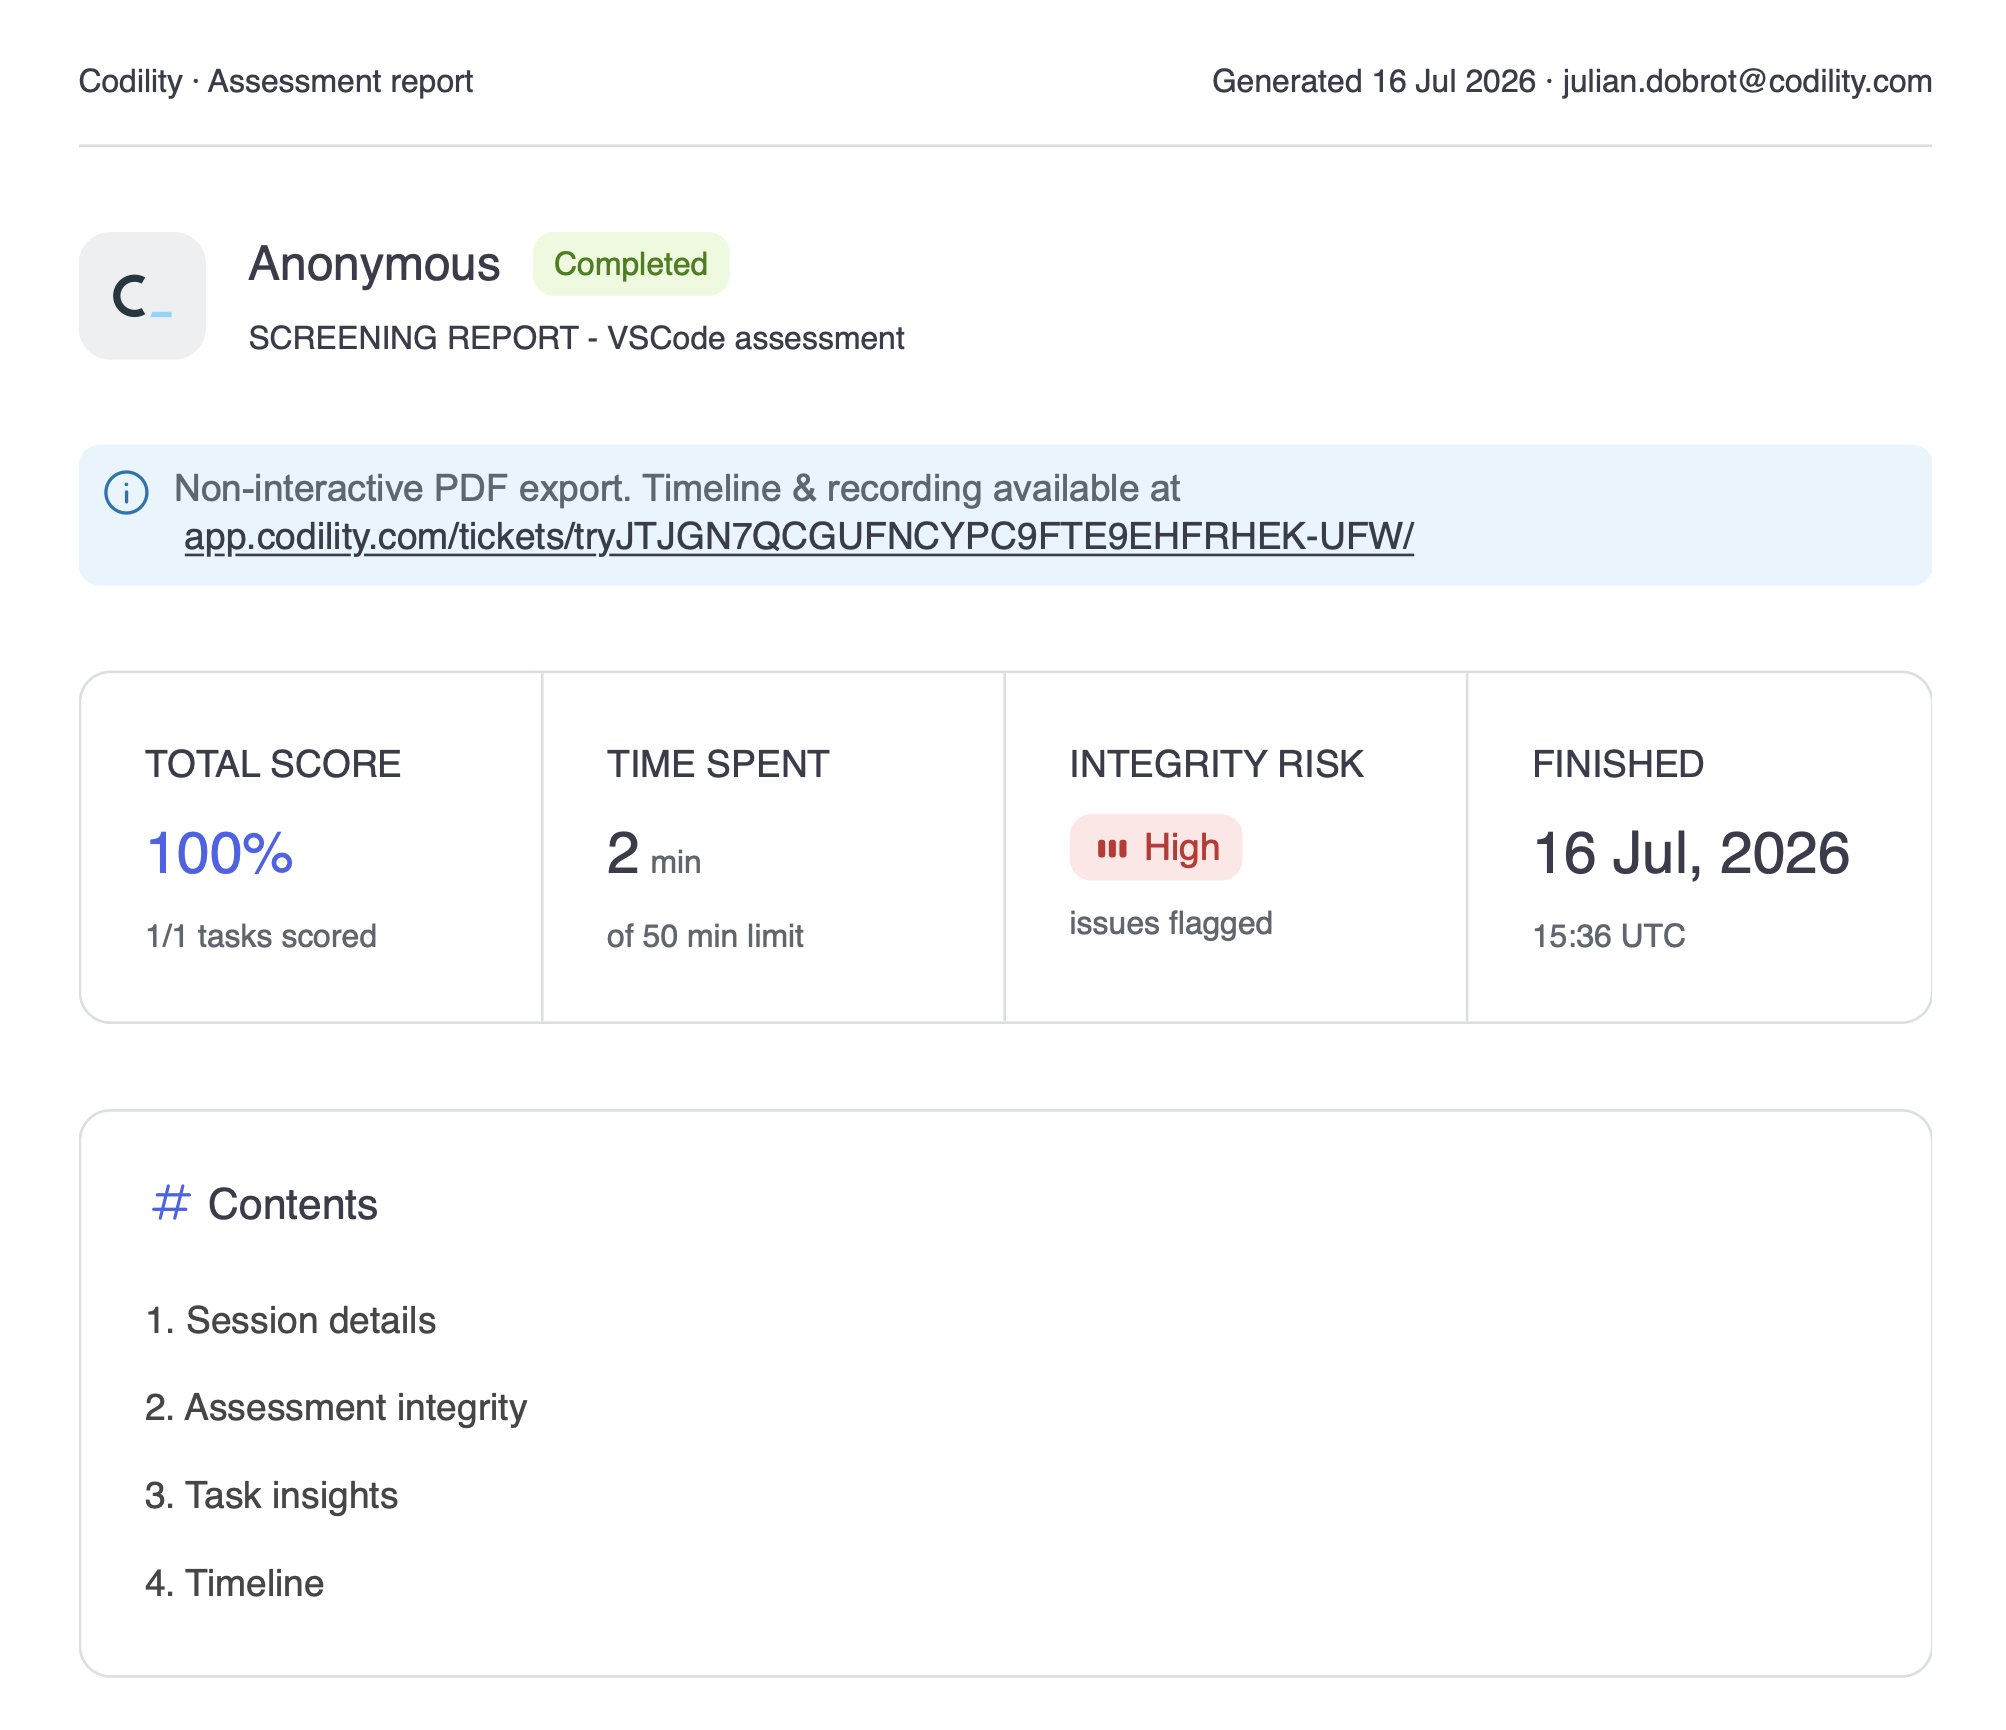Click the TIME SPENT 2 min value

pyautogui.click(x=653, y=854)
